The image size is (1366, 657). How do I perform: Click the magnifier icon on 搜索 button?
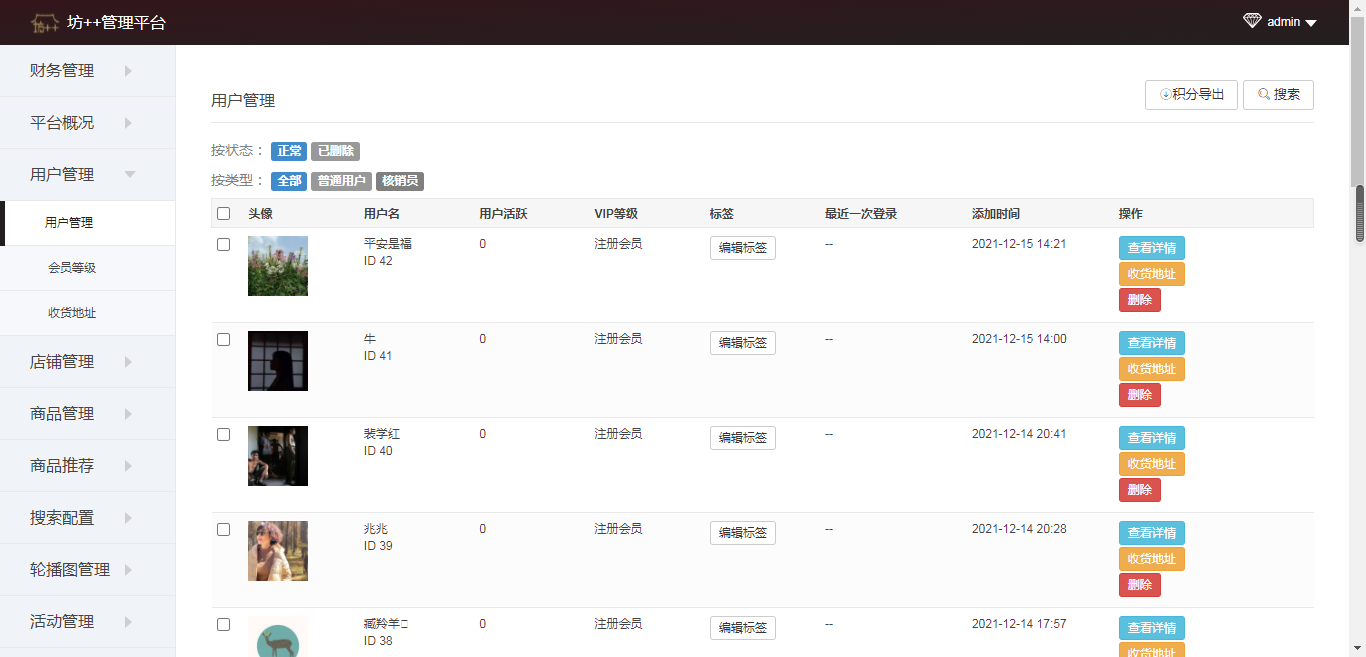click(1264, 95)
